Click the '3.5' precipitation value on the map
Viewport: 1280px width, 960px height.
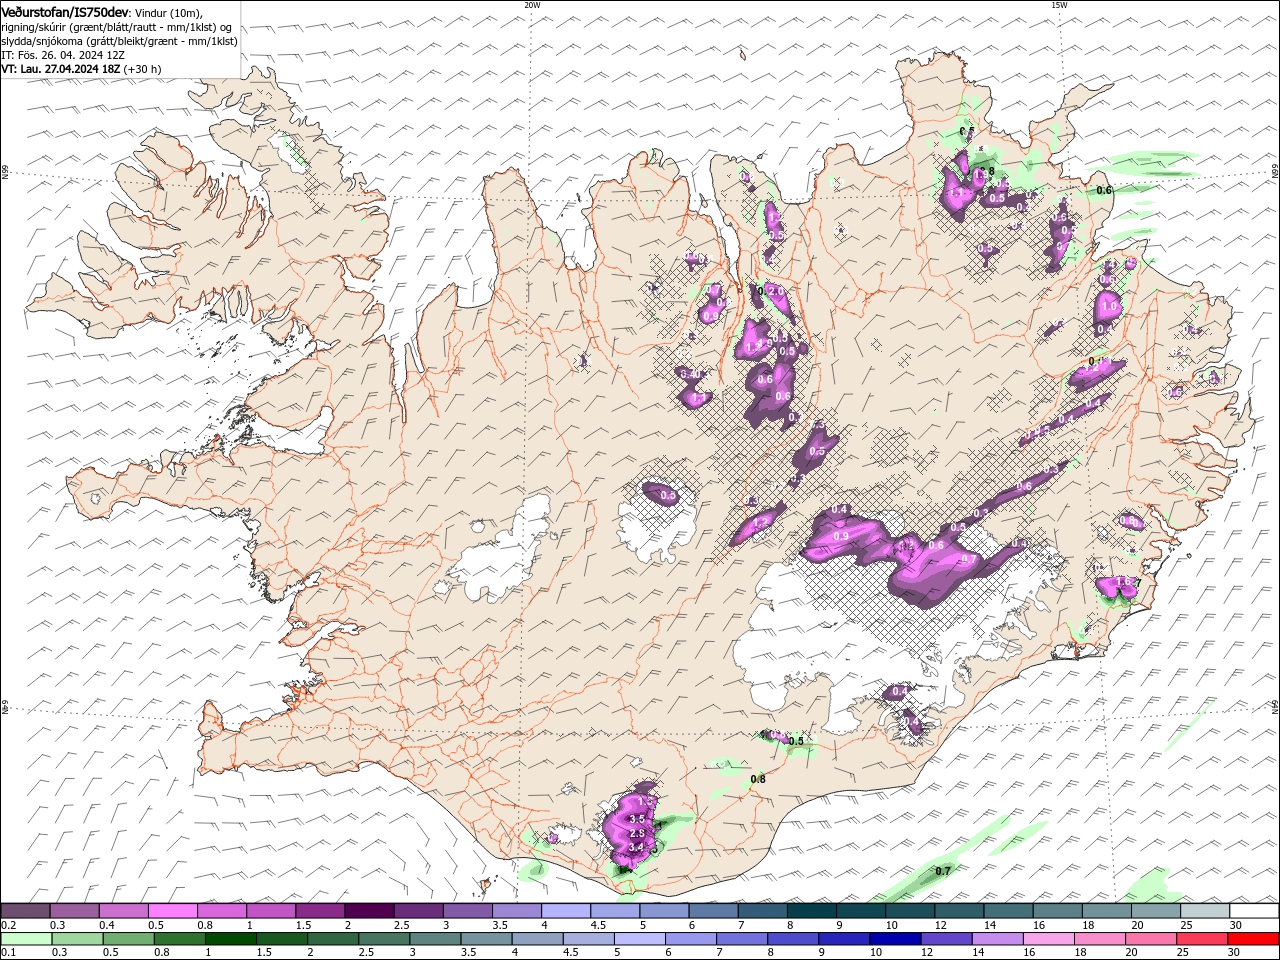[x=637, y=819]
